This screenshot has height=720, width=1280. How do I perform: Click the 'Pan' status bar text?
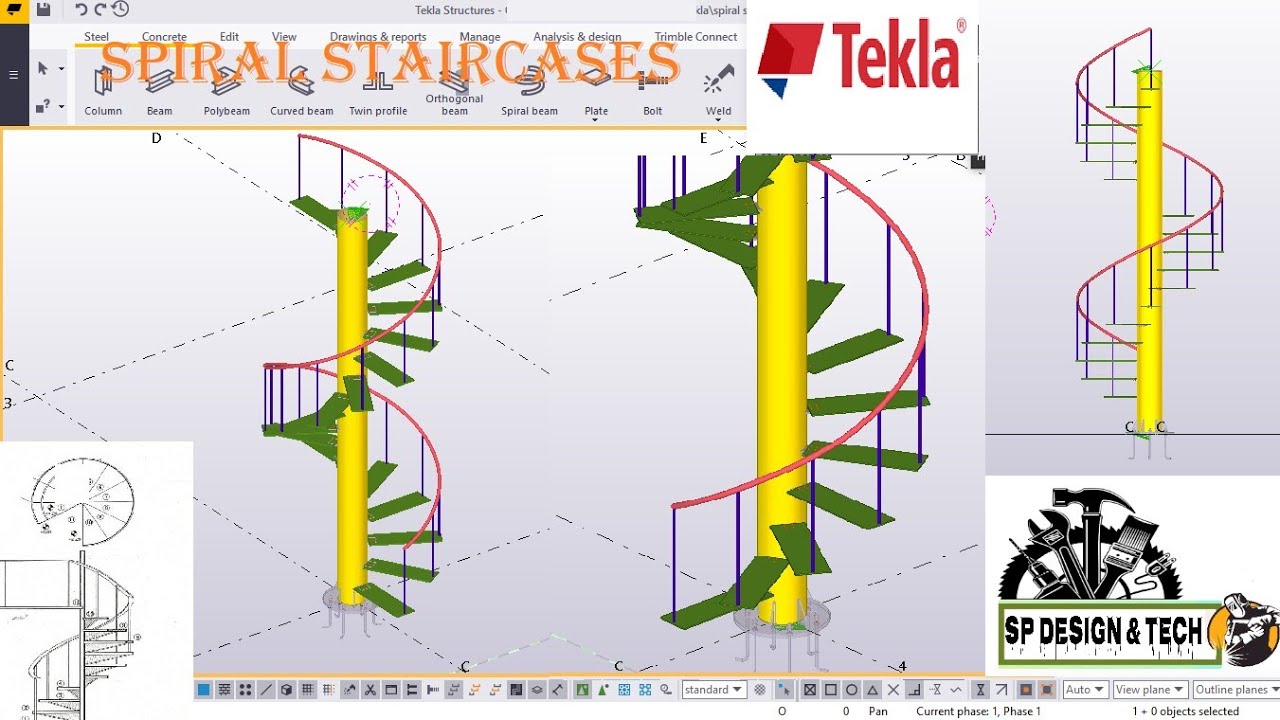click(x=878, y=712)
